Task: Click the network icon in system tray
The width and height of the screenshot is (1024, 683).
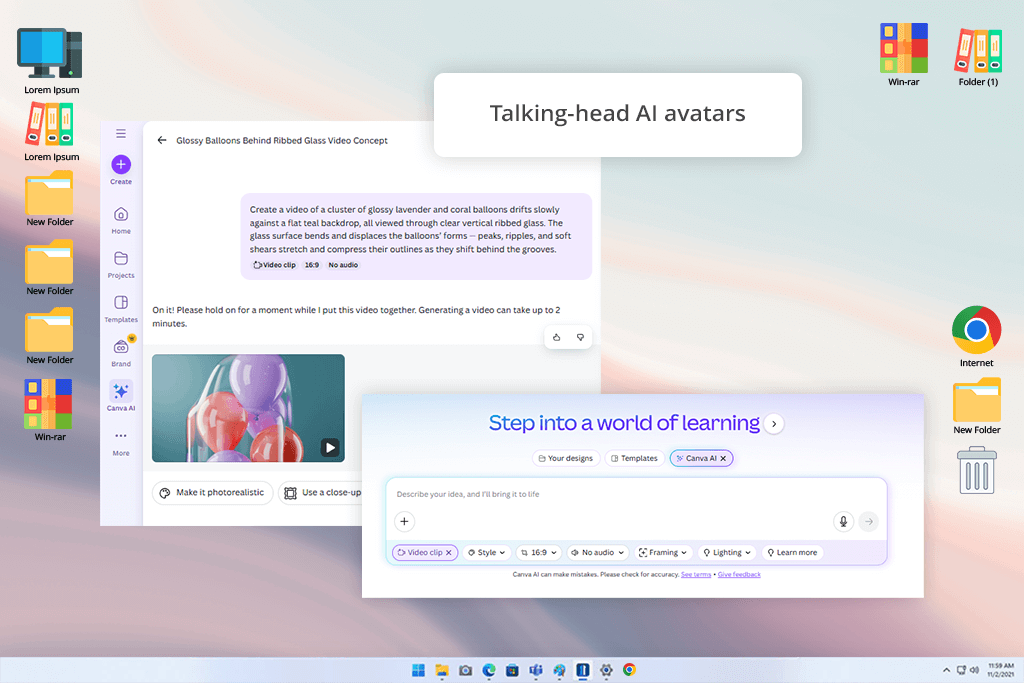Action: [x=961, y=670]
